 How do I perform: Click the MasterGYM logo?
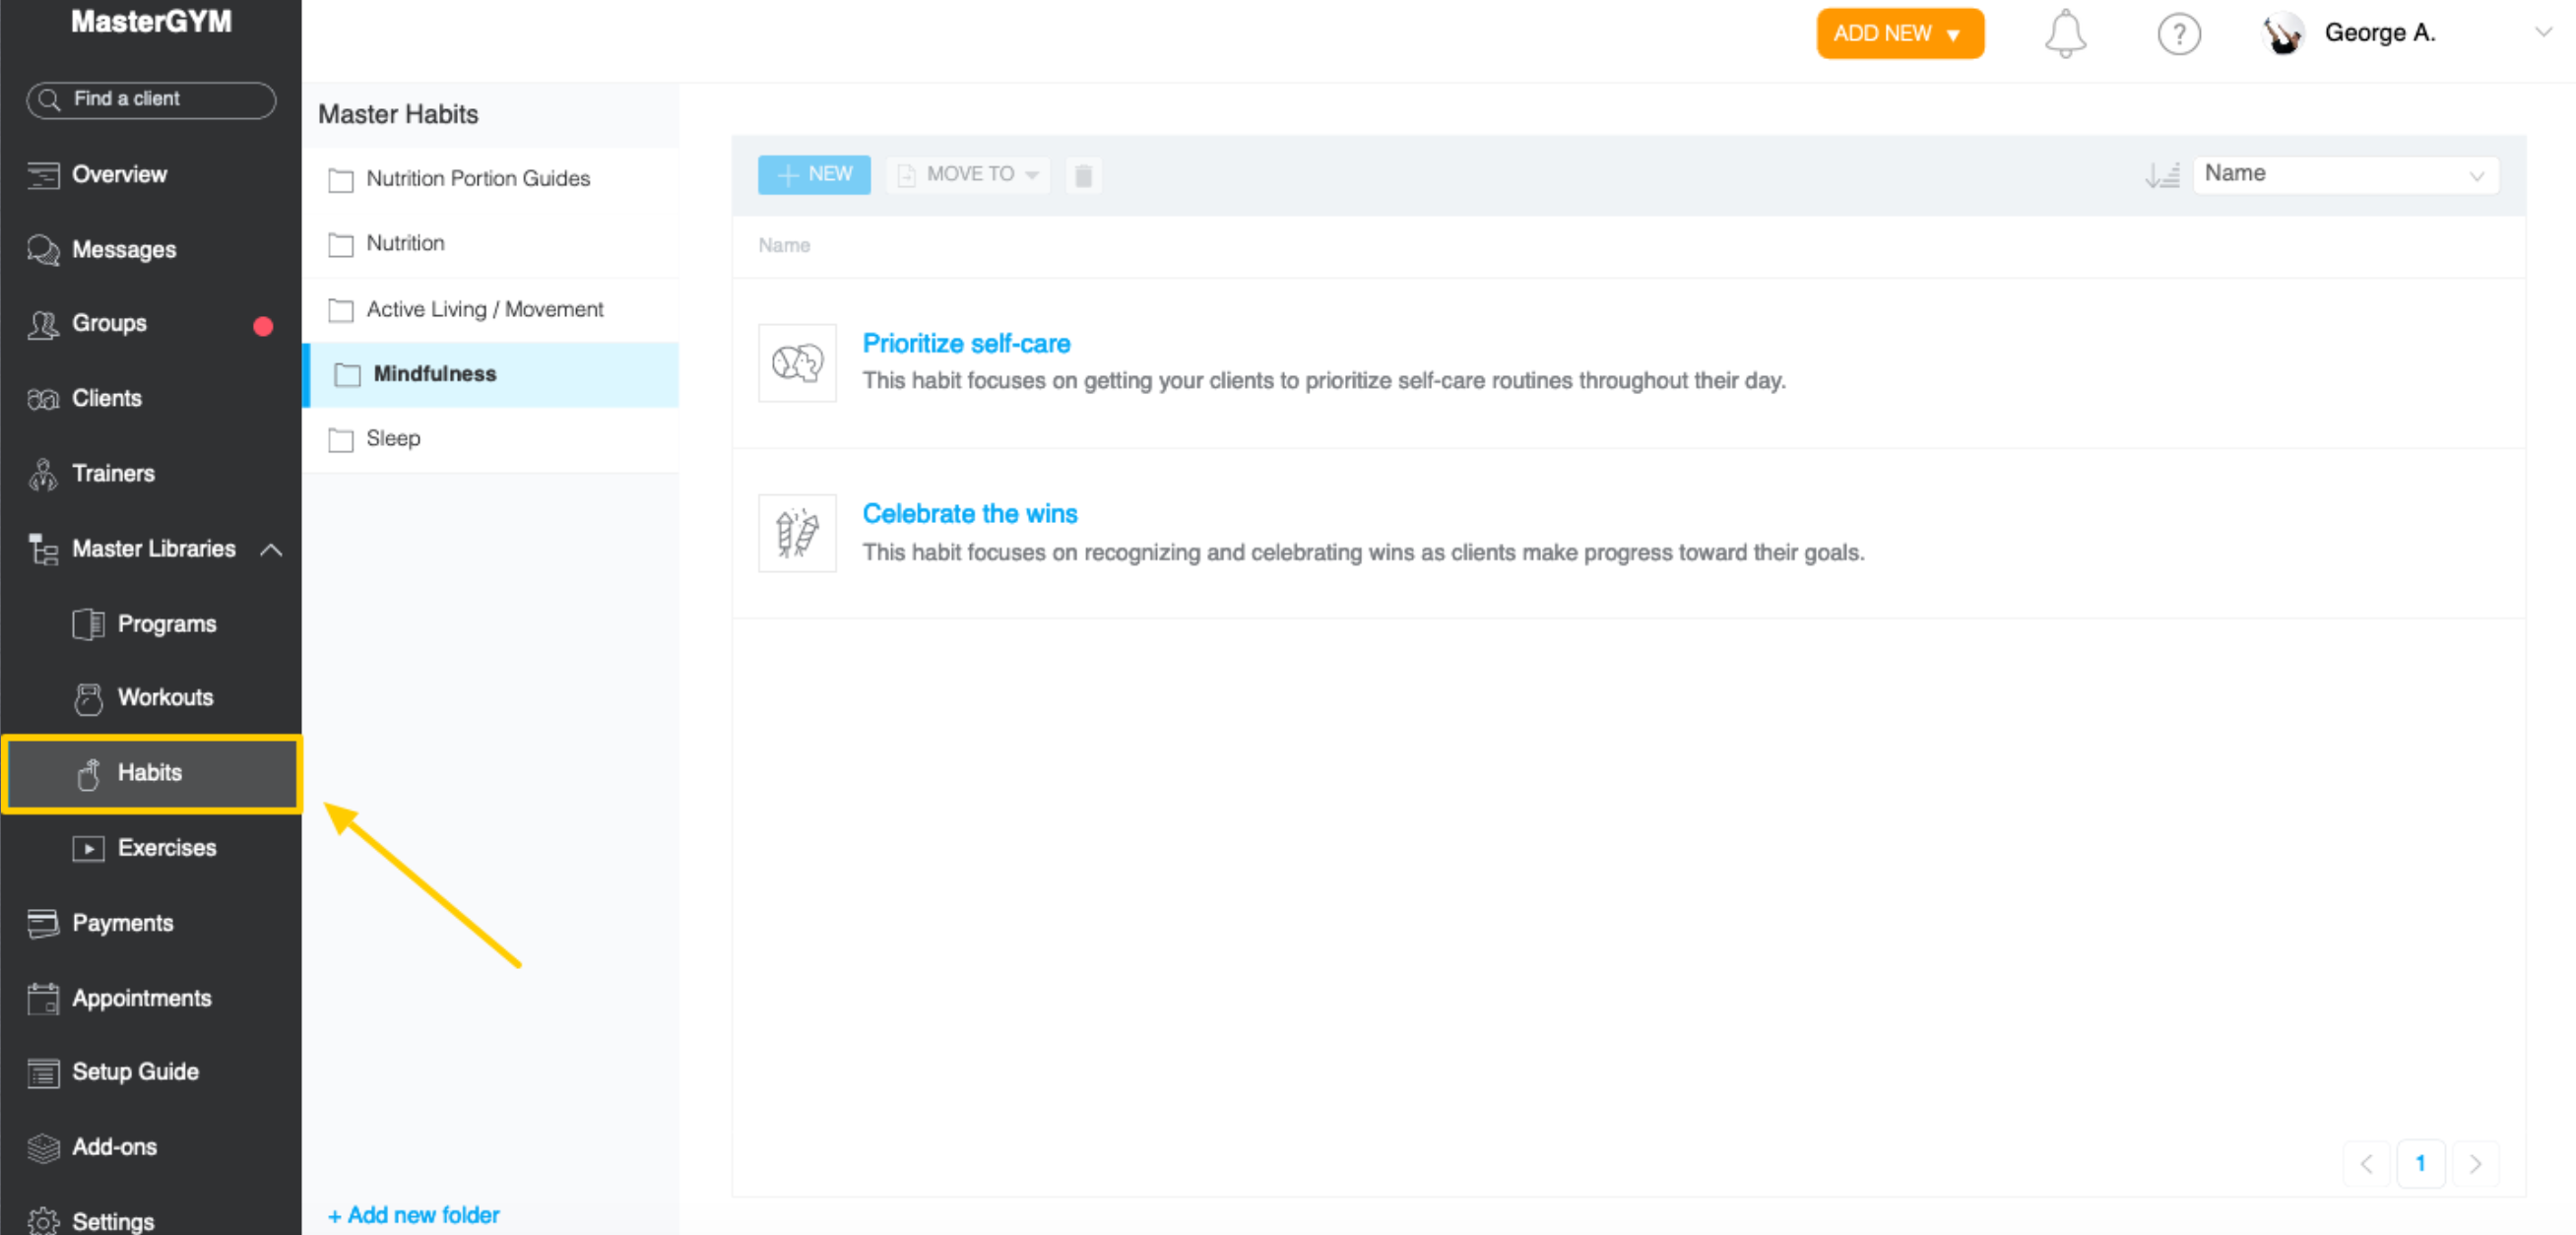[x=151, y=21]
